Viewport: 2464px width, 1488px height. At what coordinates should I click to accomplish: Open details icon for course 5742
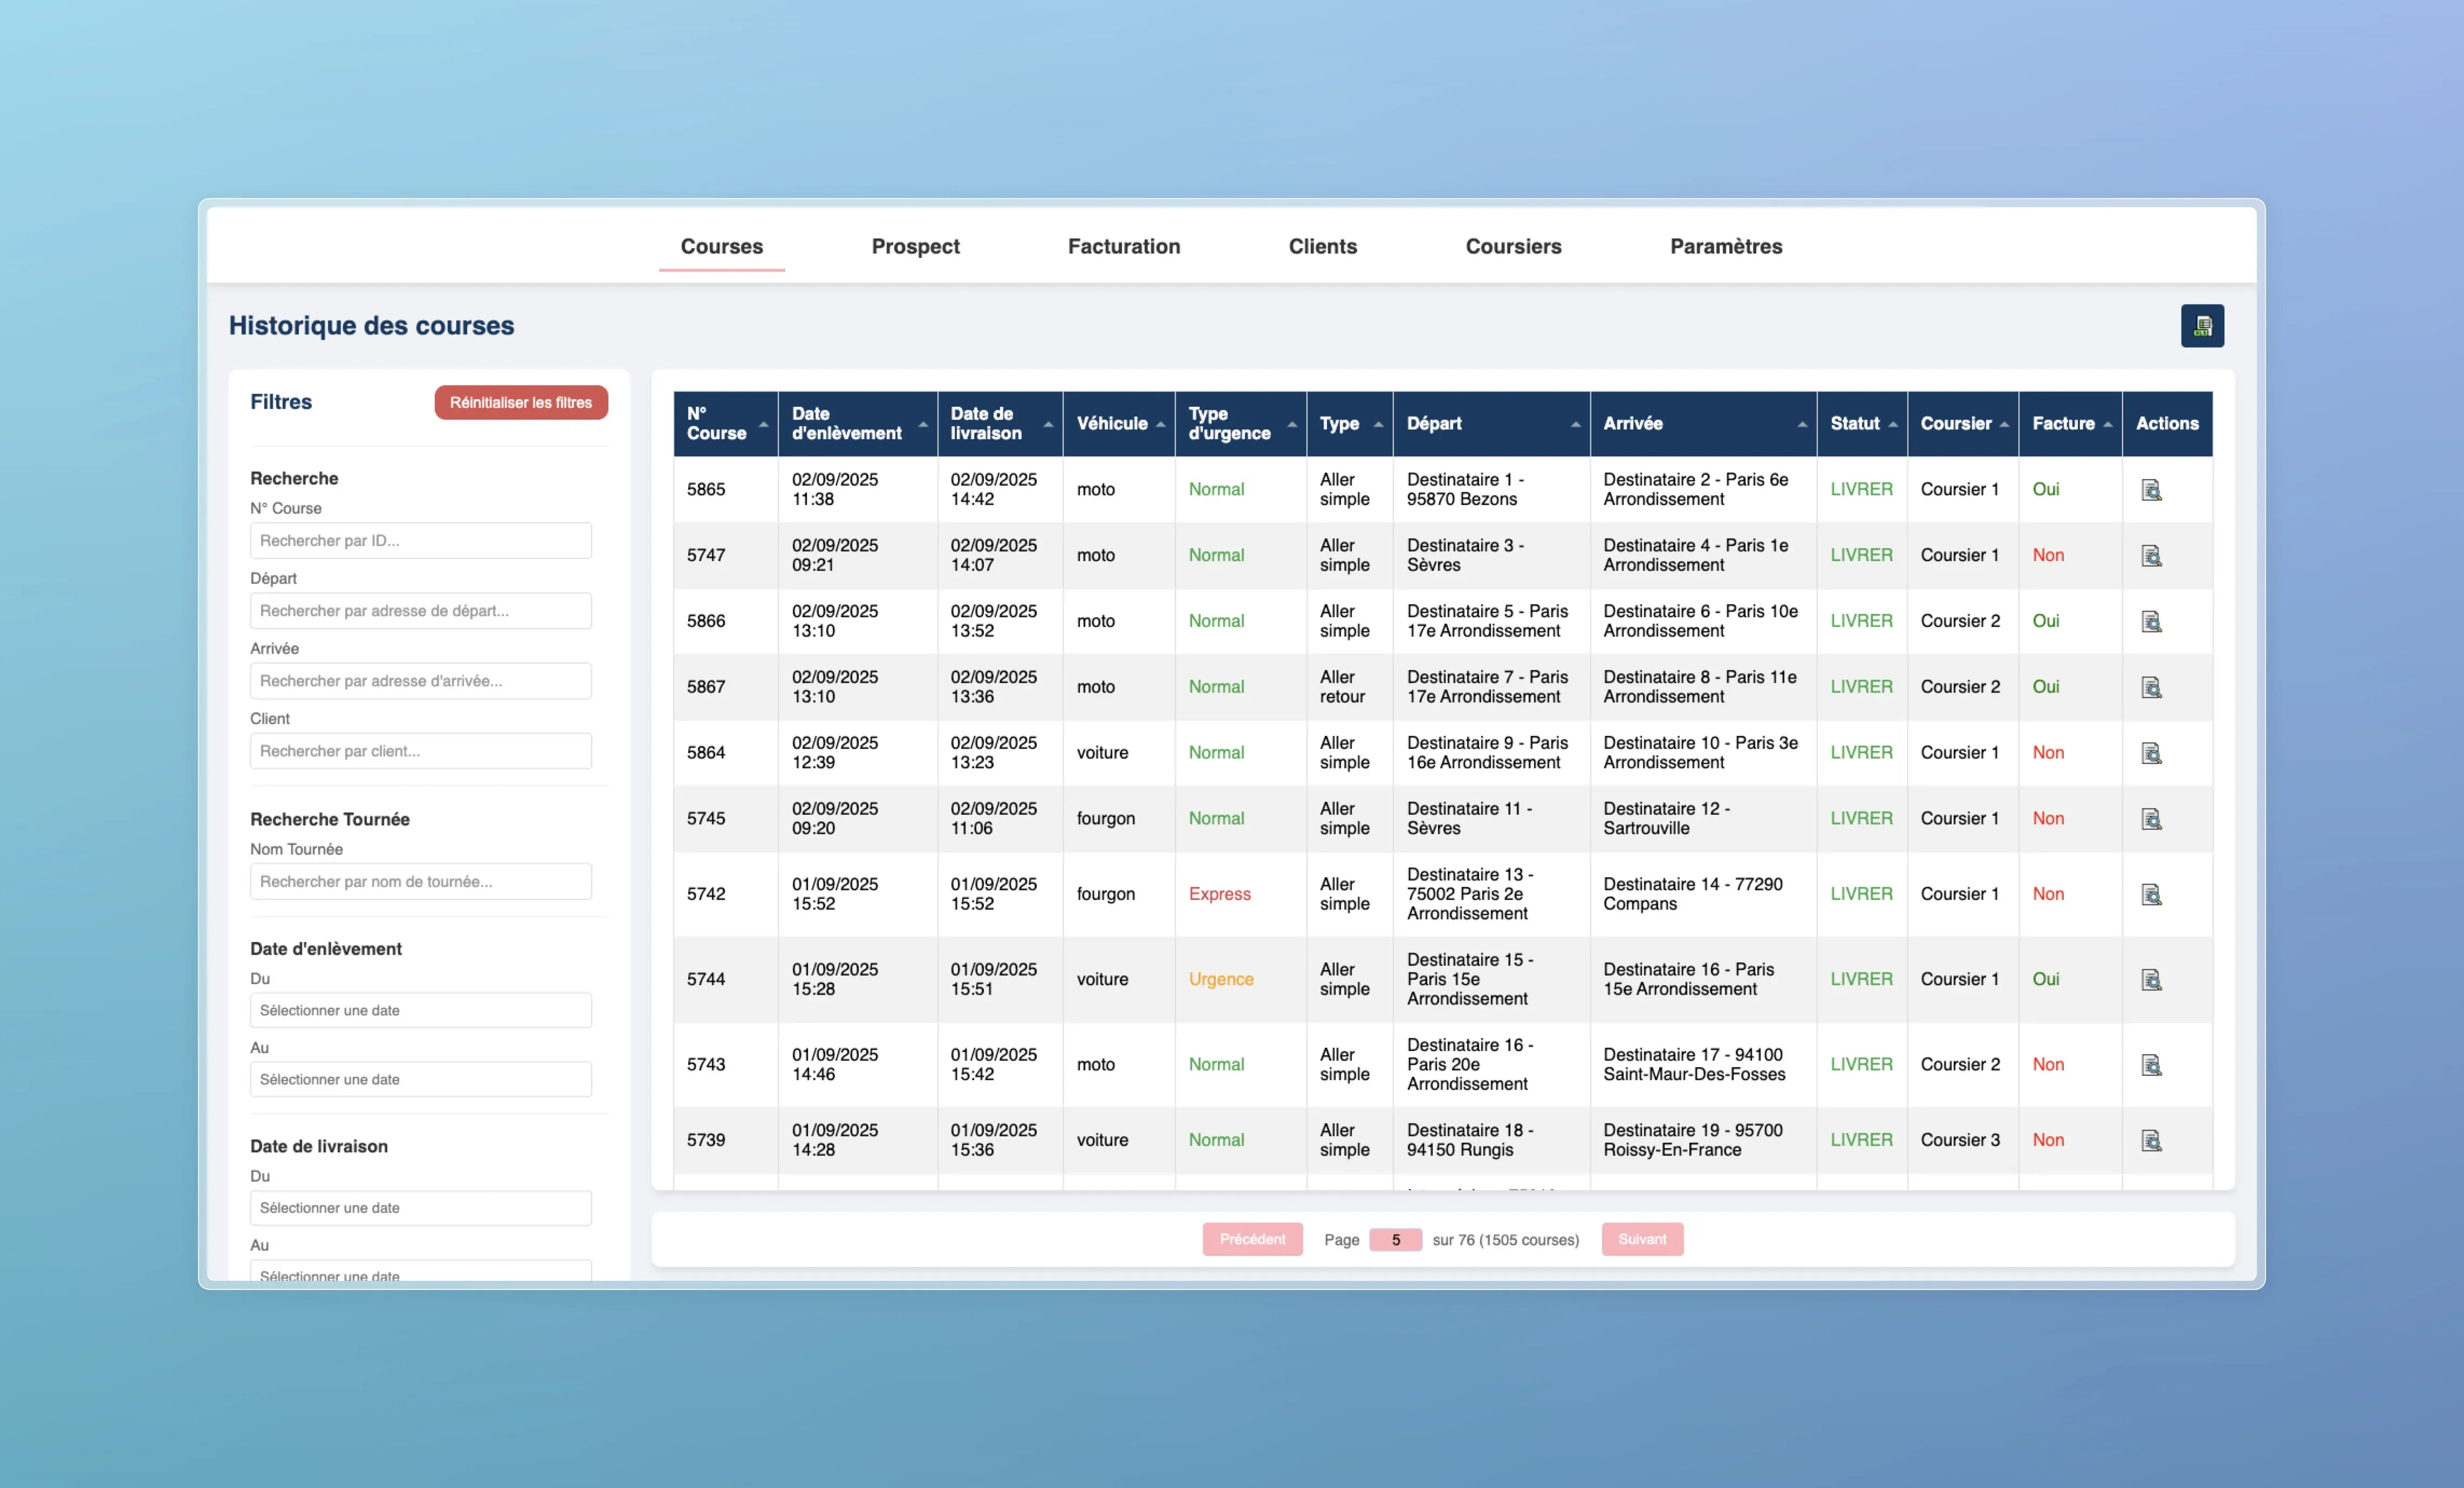2151,895
